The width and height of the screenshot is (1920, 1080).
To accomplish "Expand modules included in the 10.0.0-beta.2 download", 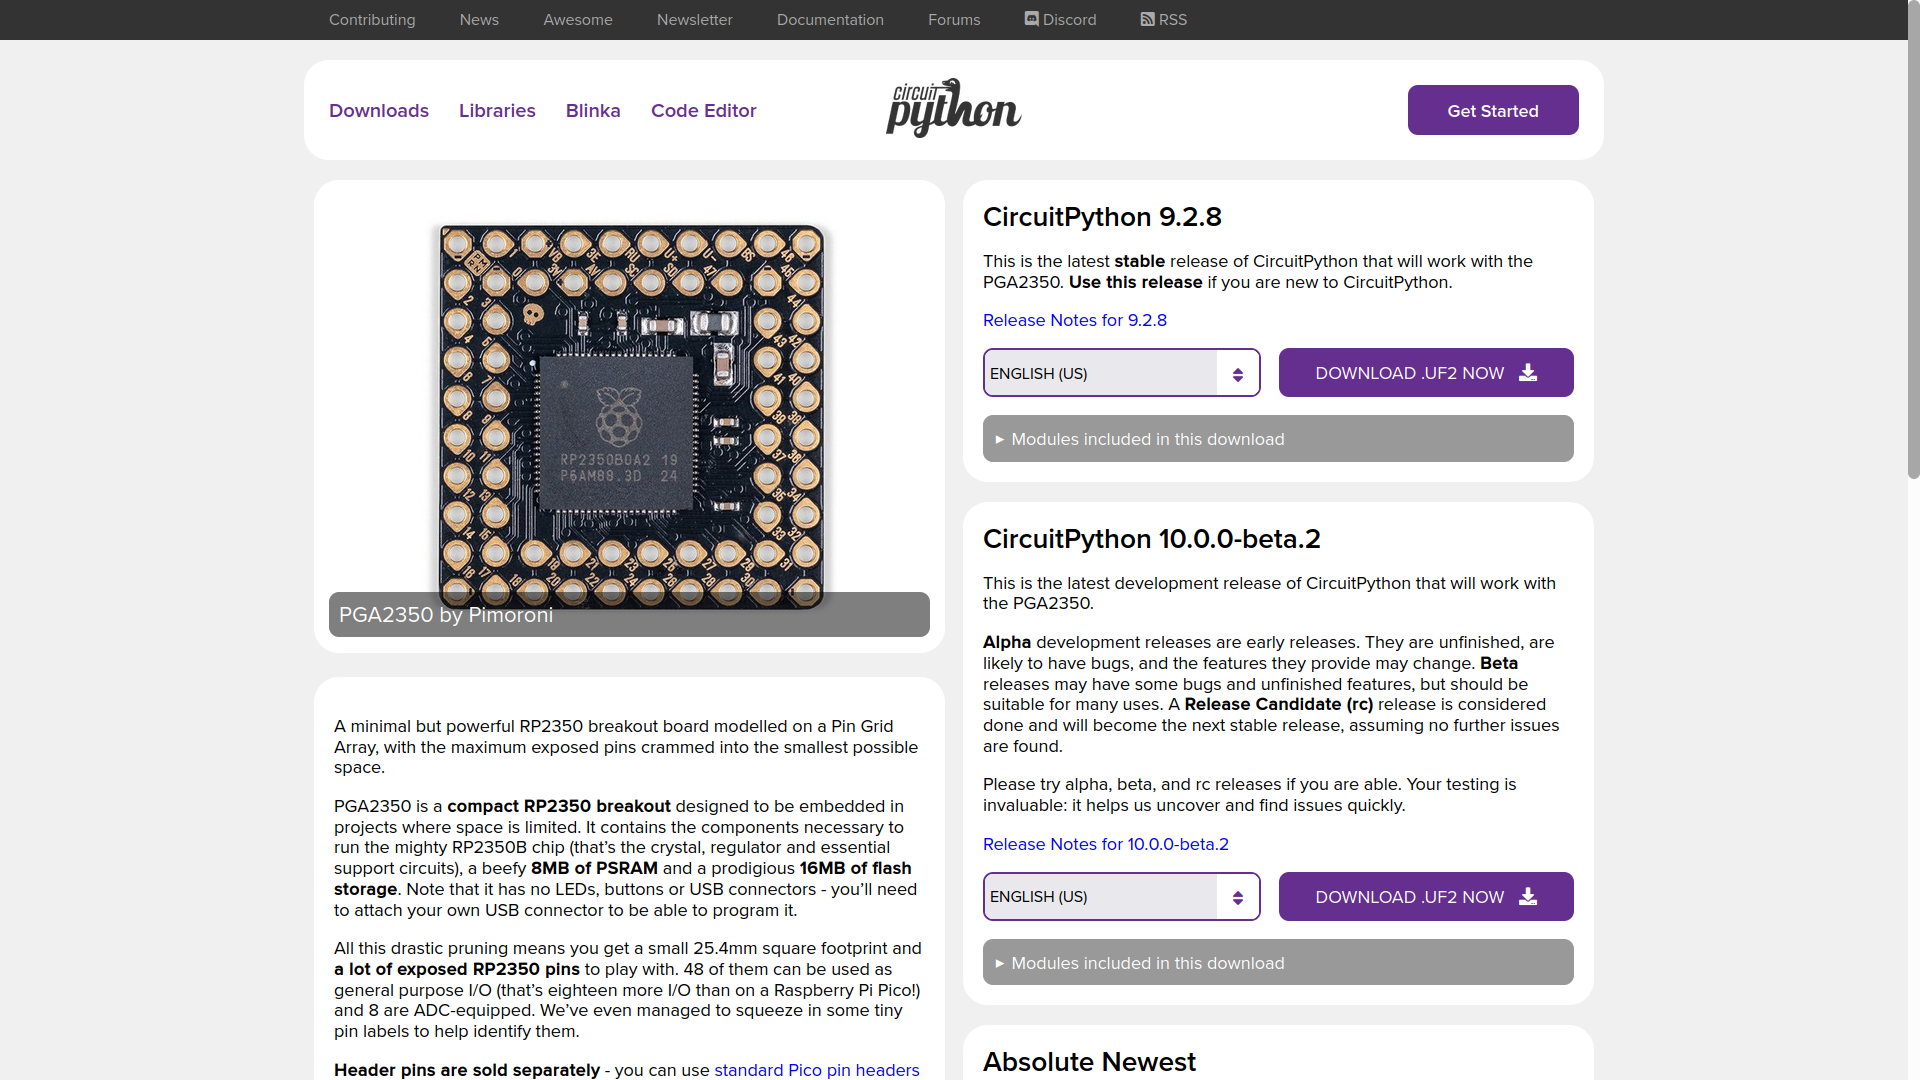I will [1278, 963].
